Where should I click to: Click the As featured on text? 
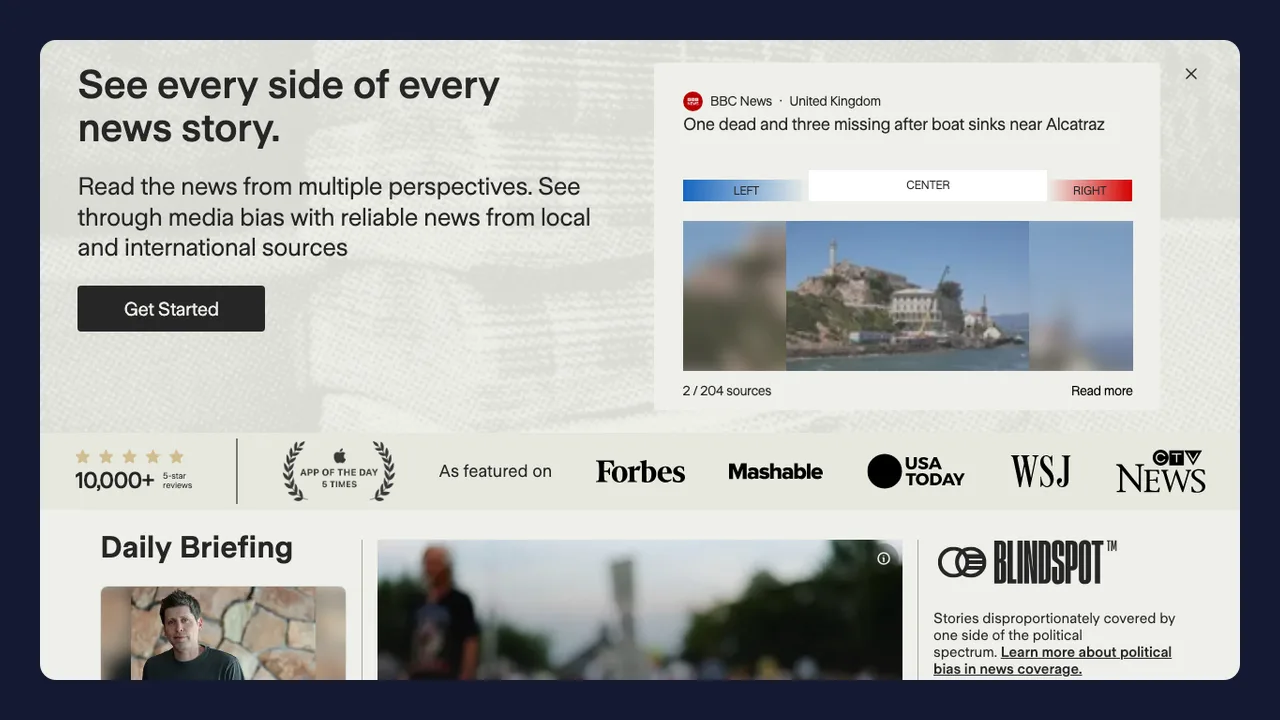coord(496,471)
